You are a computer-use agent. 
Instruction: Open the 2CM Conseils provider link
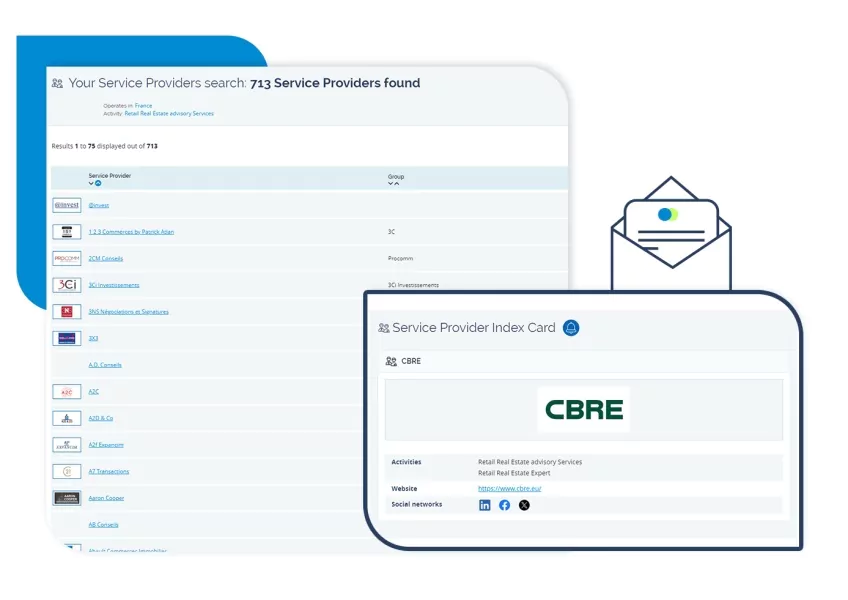(106, 258)
